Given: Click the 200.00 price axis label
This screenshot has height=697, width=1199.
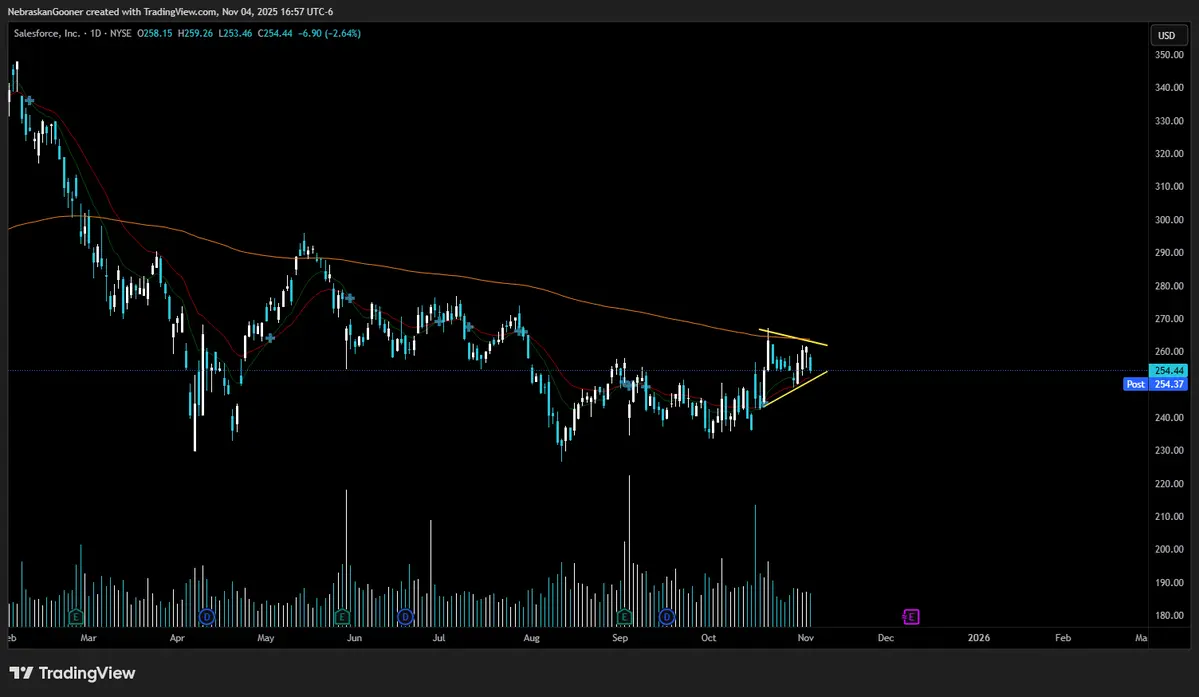Looking at the screenshot, I should [x=1169, y=549].
